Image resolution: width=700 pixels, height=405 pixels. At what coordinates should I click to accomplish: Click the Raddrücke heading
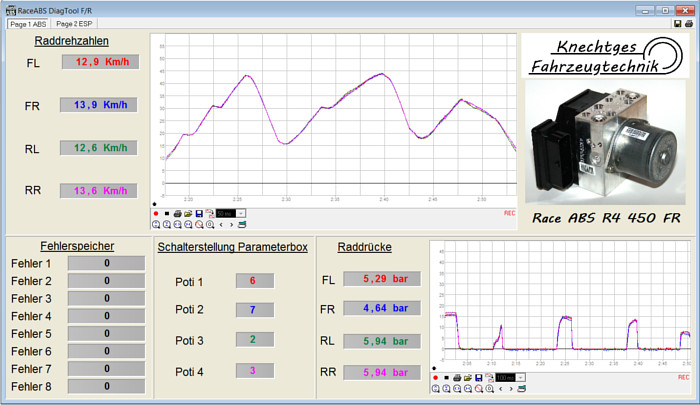point(364,247)
